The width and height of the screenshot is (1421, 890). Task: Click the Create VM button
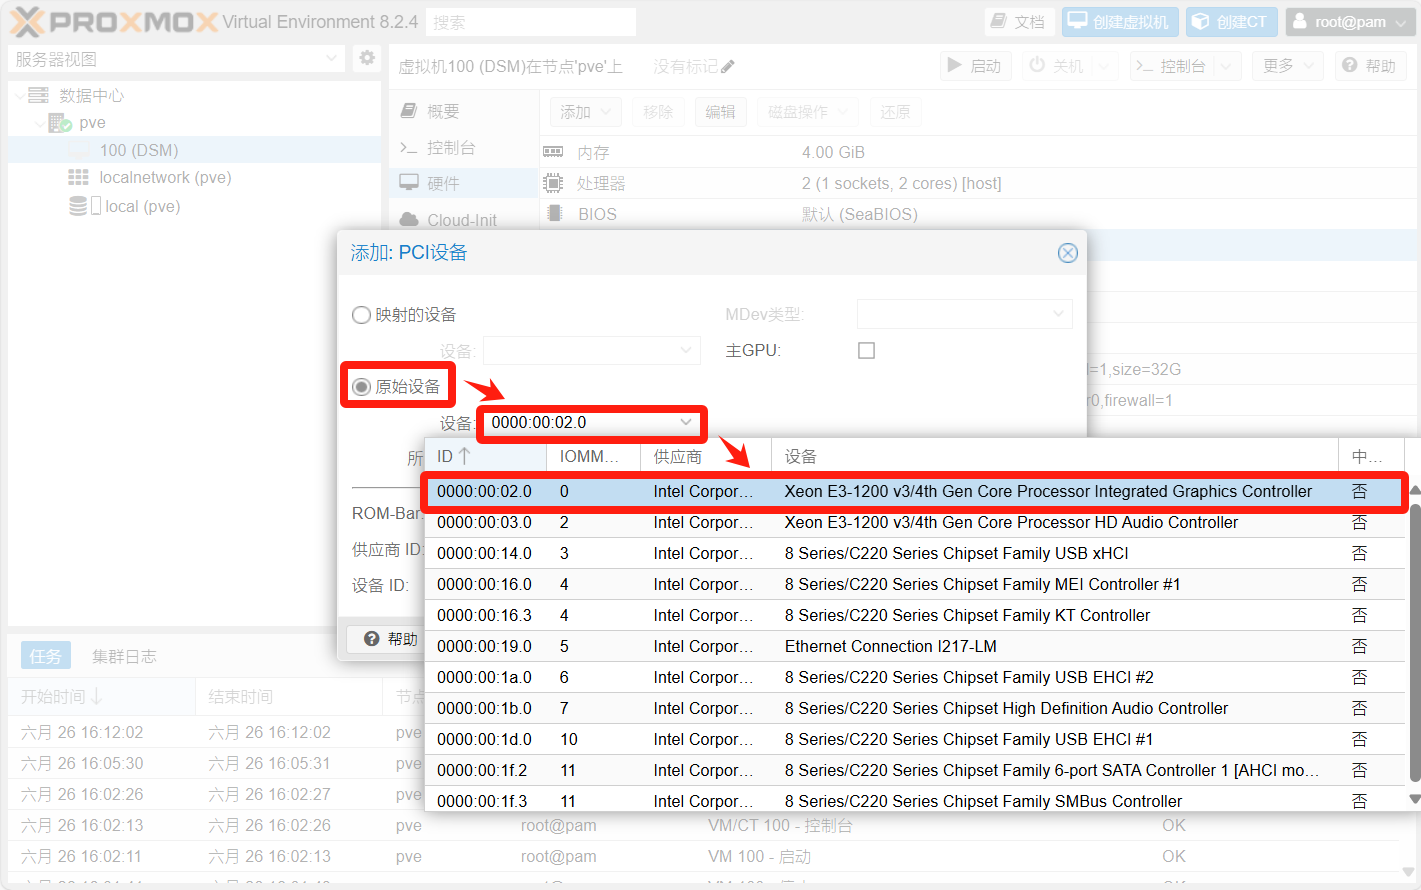1119,22
